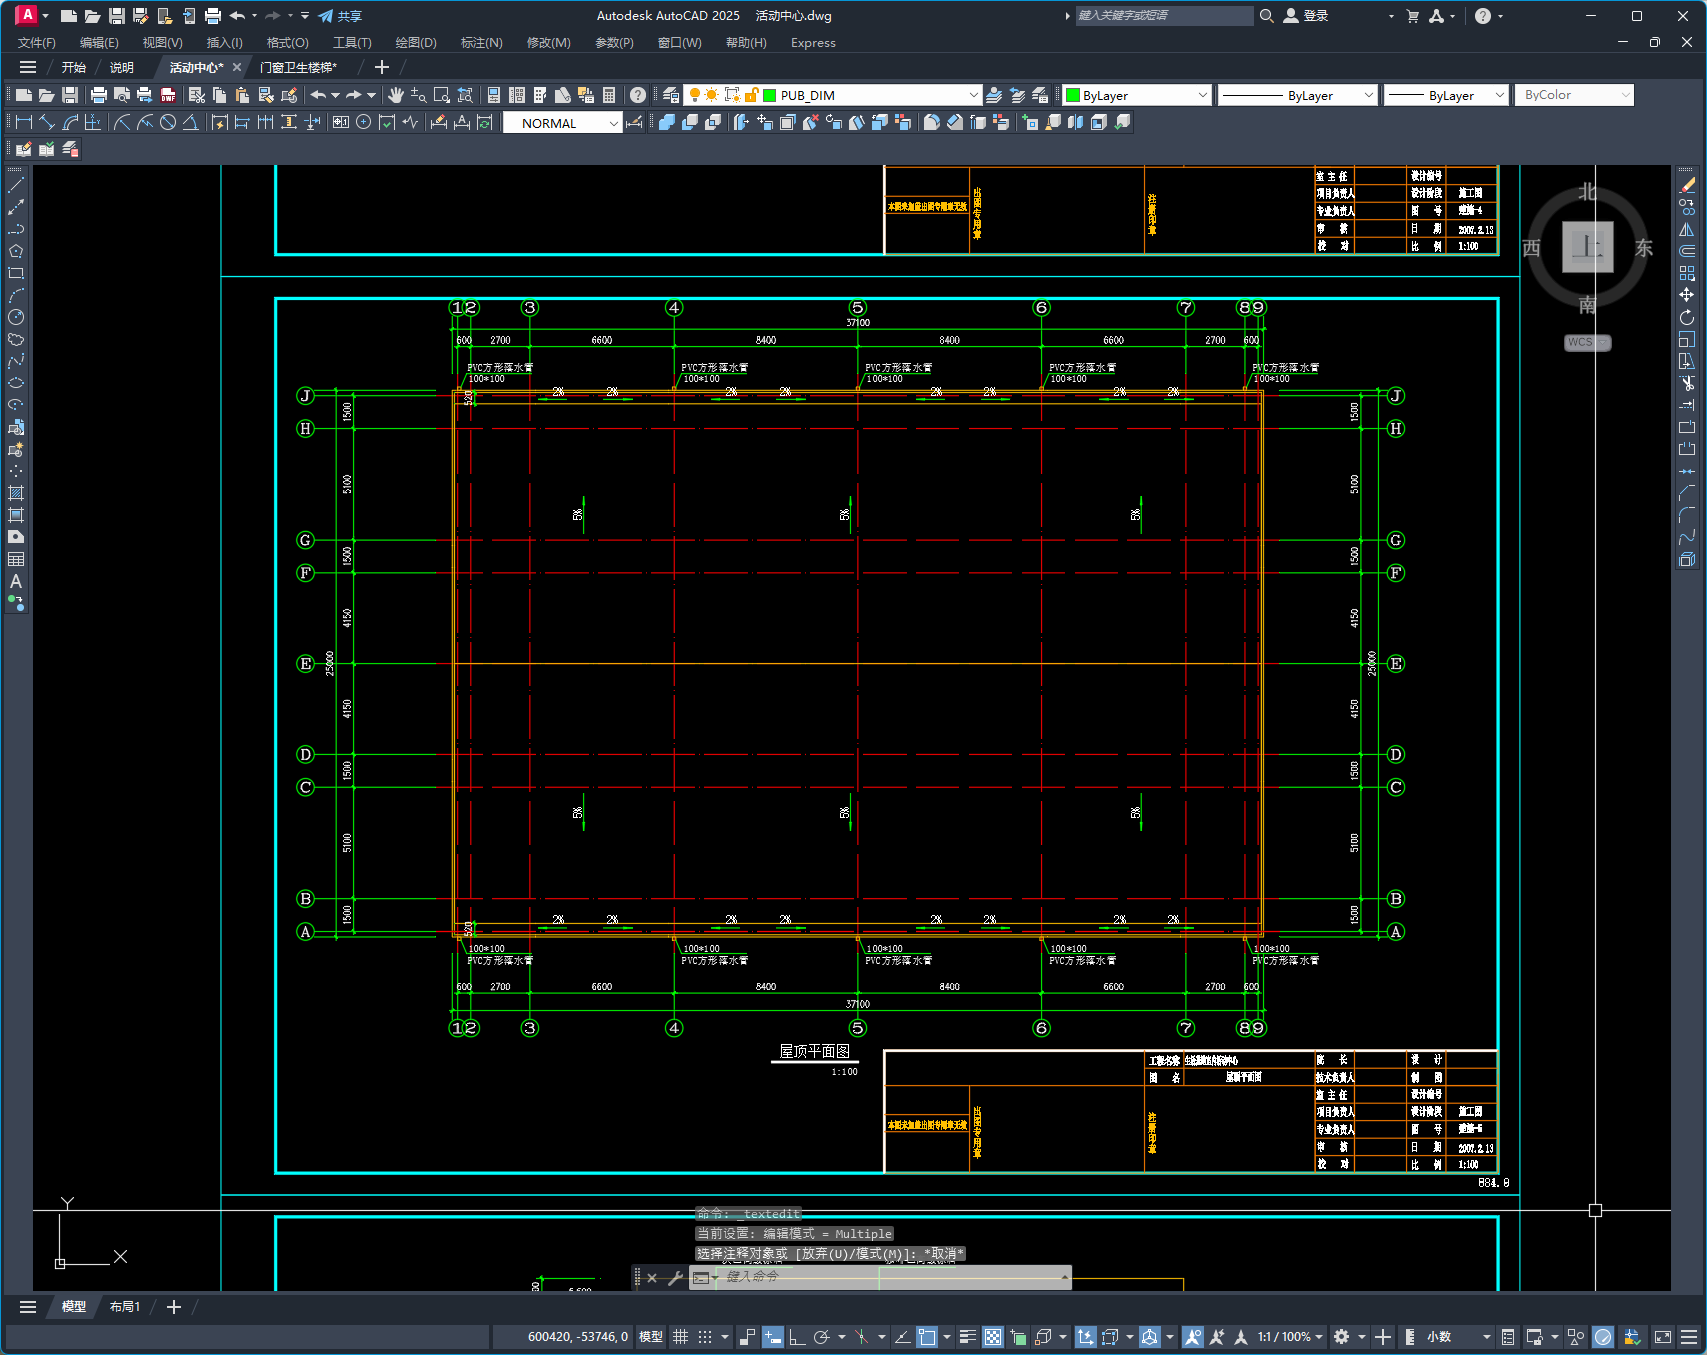Select the Linear dimension tool

coord(25,122)
